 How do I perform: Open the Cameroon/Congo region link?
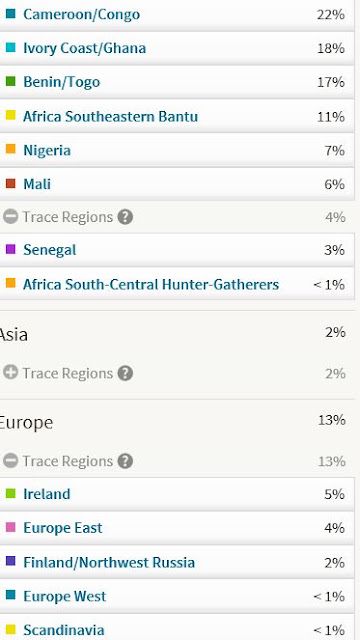coord(81,15)
